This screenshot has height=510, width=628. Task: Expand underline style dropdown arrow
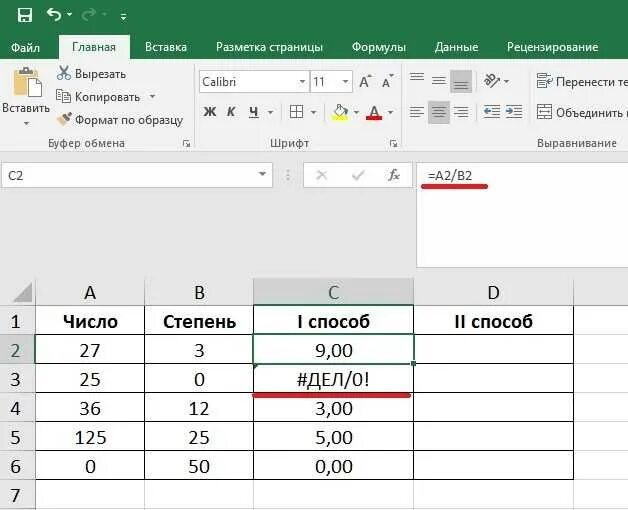tap(270, 112)
